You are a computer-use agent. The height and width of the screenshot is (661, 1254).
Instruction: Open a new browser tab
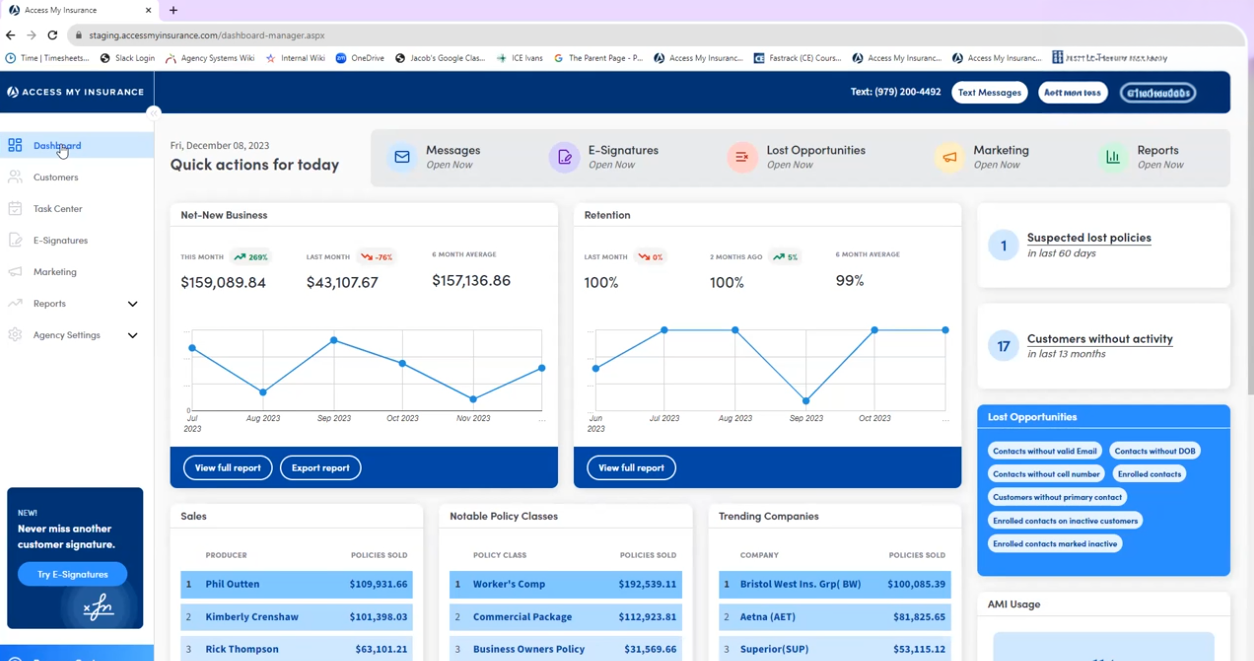coord(173,10)
